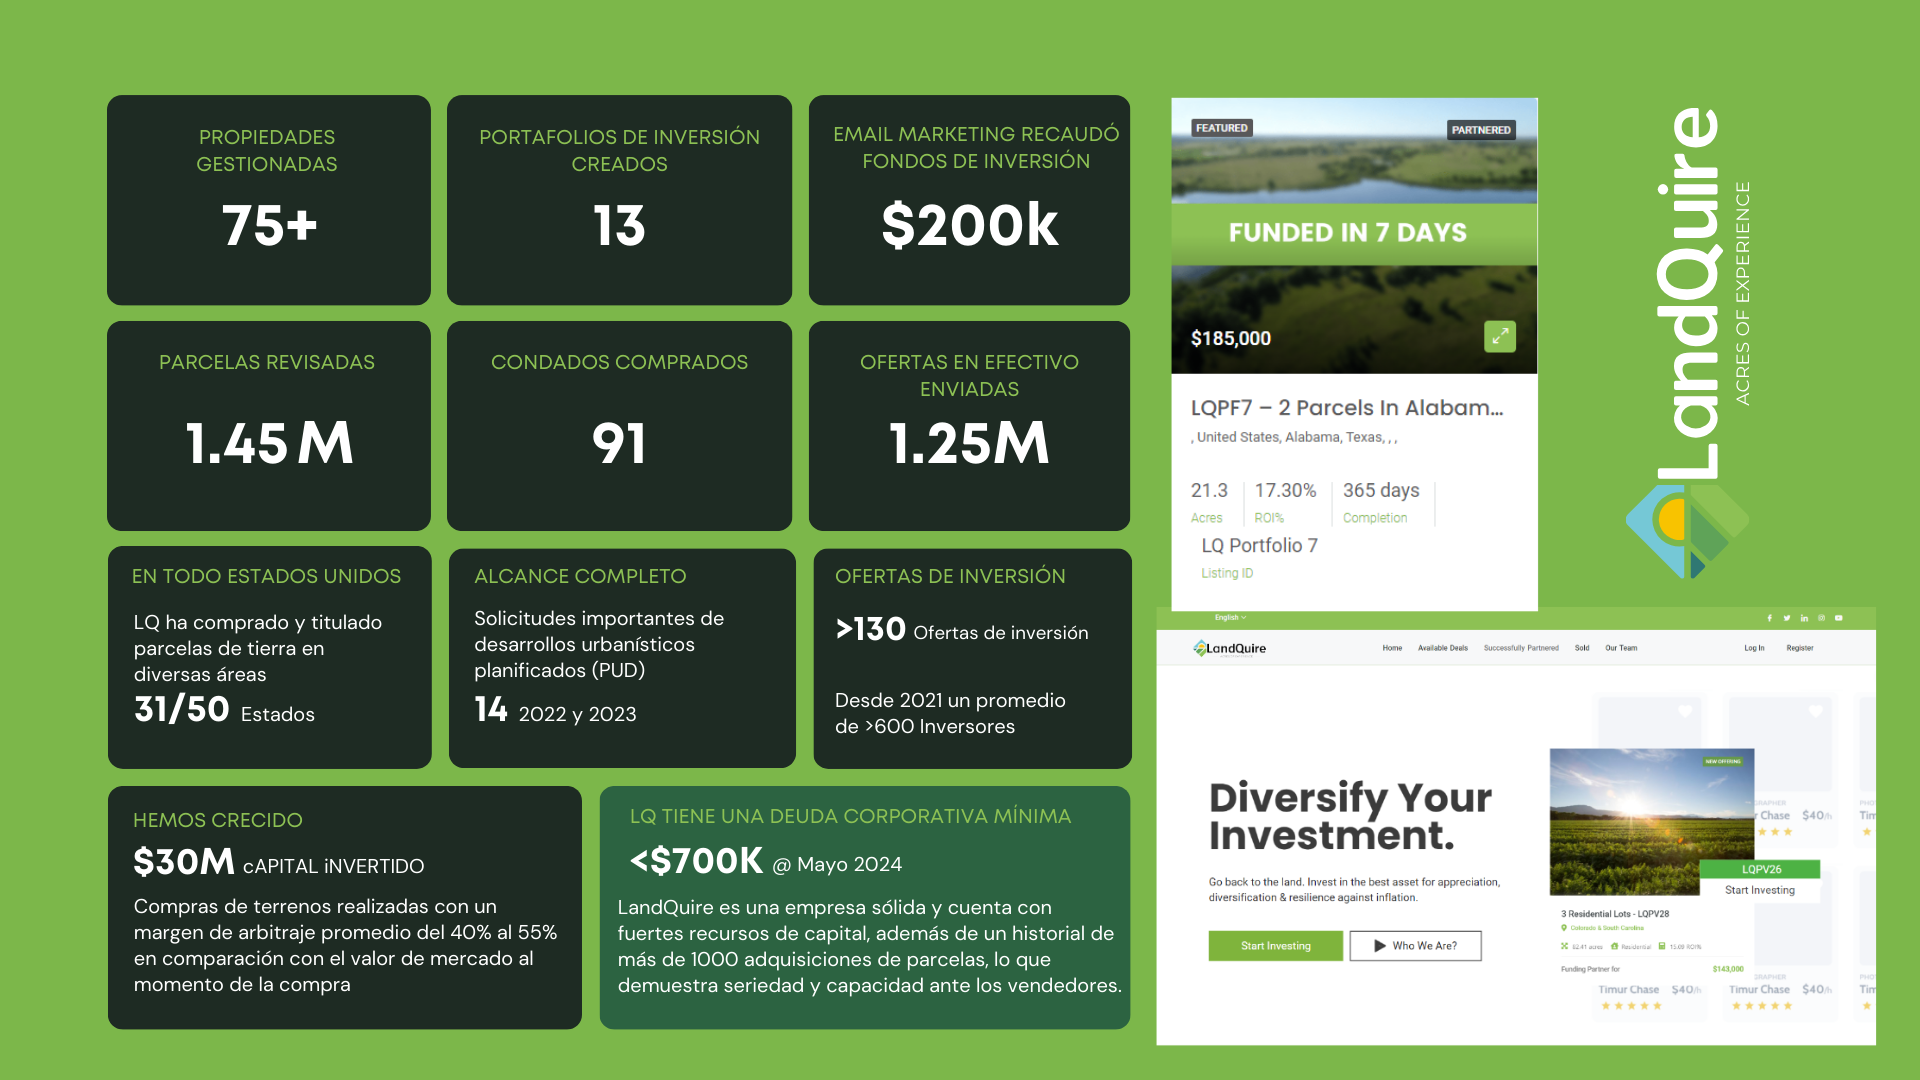Click the 365 days completion value

tap(1381, 491)
